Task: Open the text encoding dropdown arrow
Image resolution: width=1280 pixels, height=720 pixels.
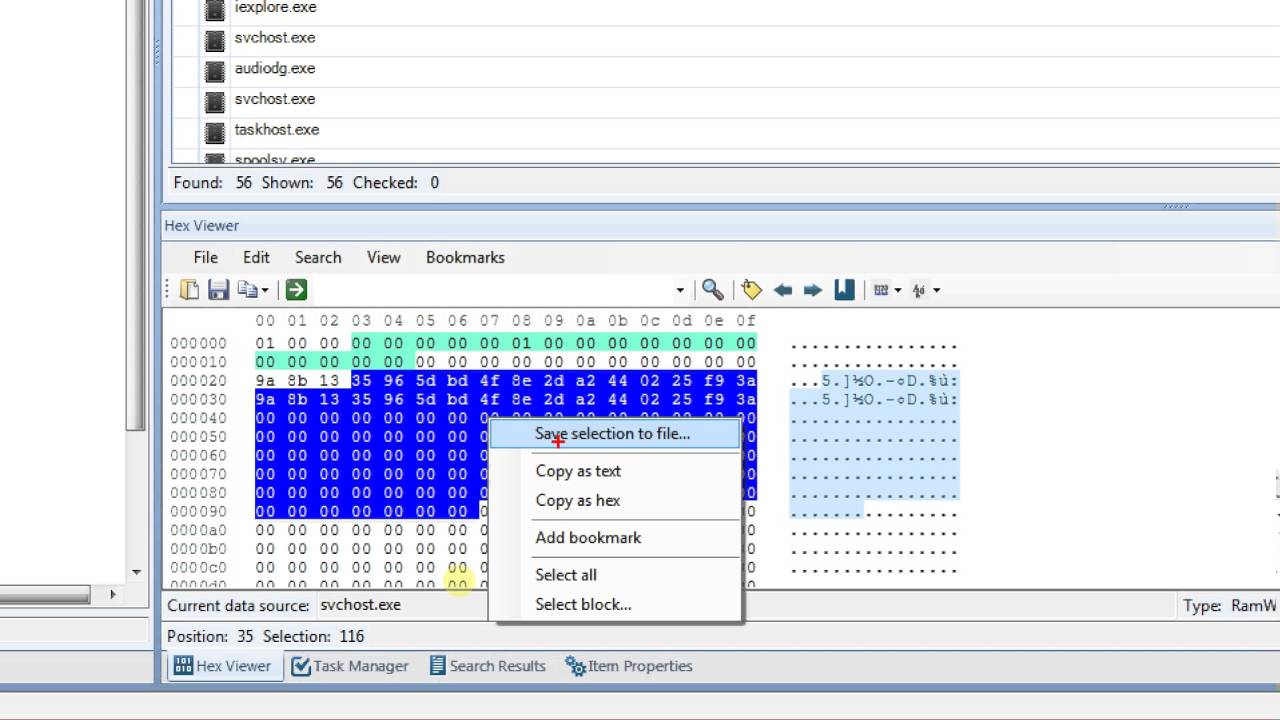Action: tap(936, 291)
